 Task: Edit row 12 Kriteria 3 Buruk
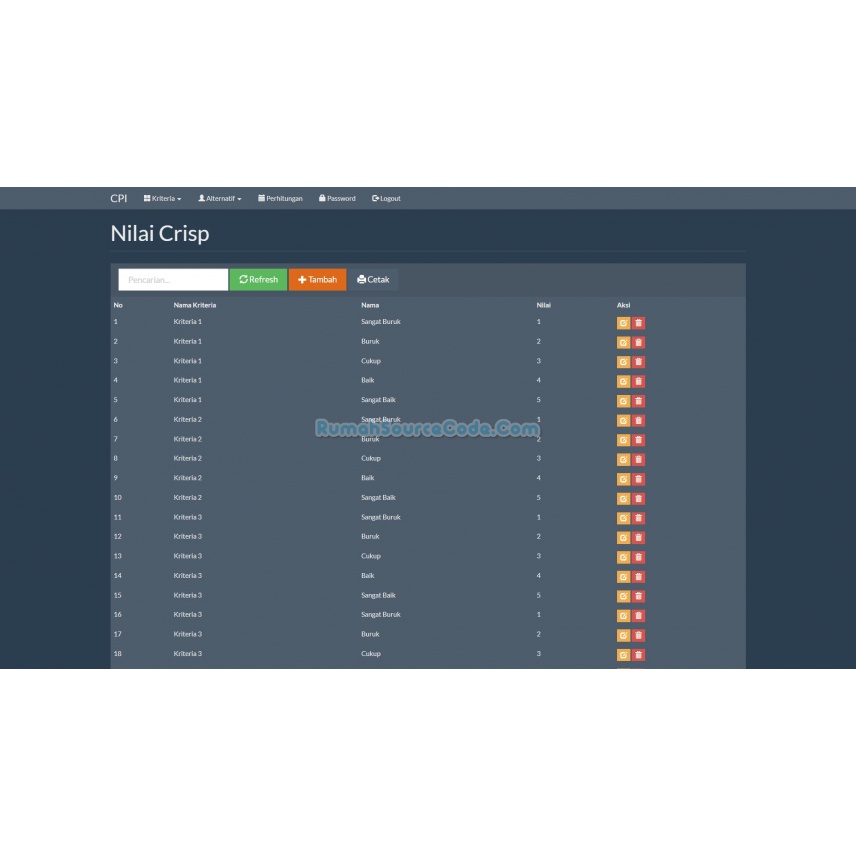[x=623, y=538]
